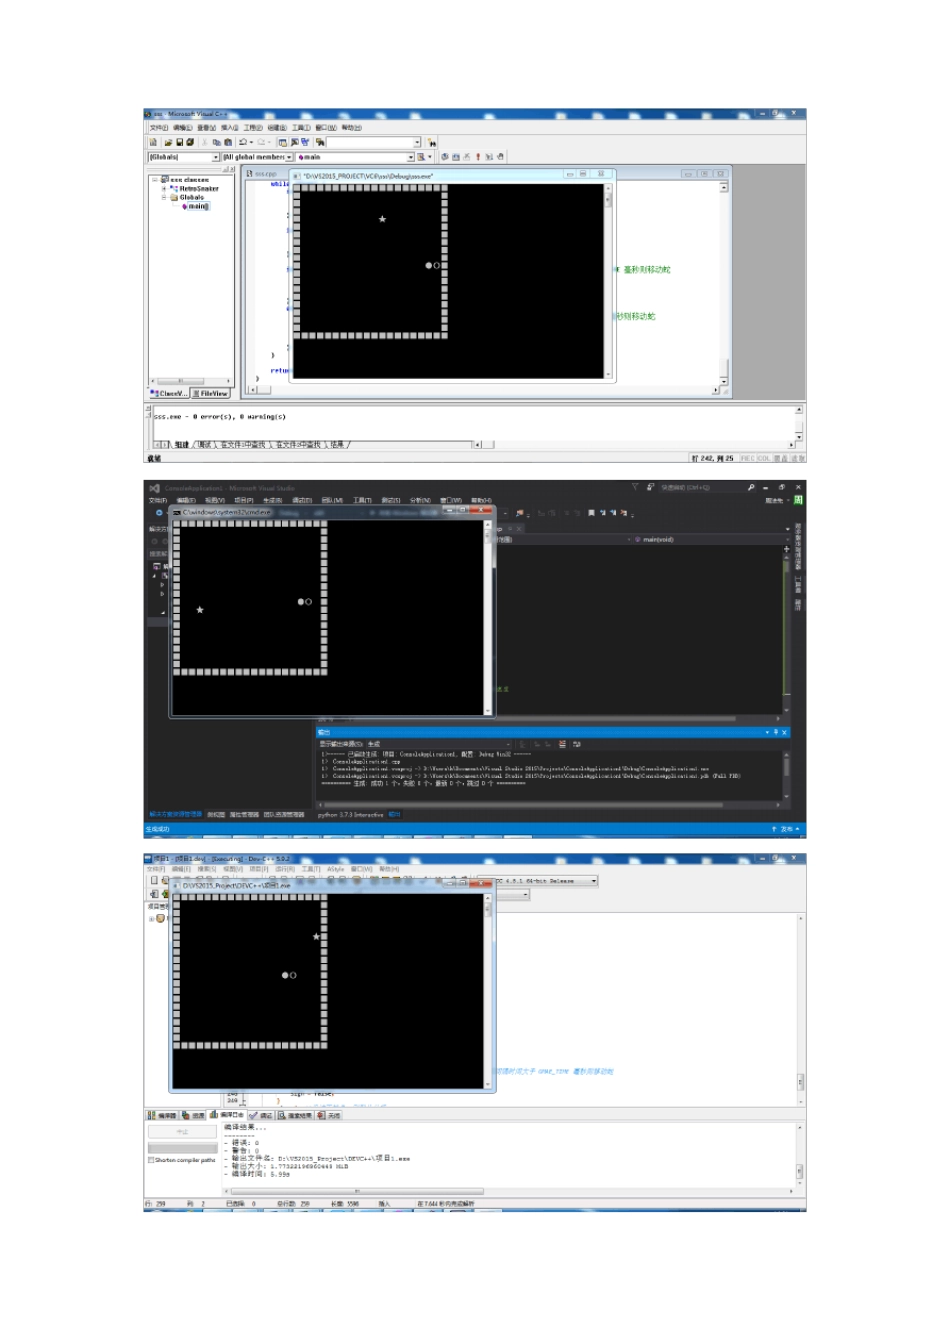
Task: Open 调试(D) menu in Visual Studio window
Action: point(301,500)
